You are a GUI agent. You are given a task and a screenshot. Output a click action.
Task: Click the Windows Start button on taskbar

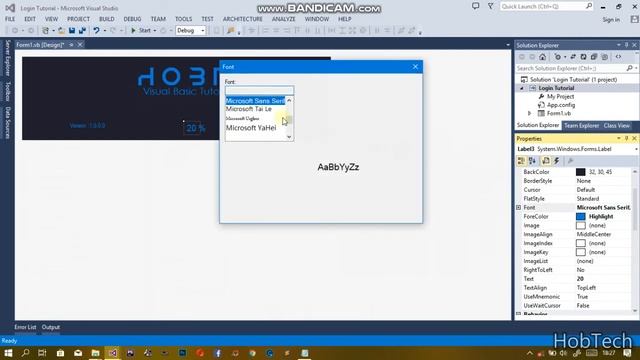[x=8, y=353]
